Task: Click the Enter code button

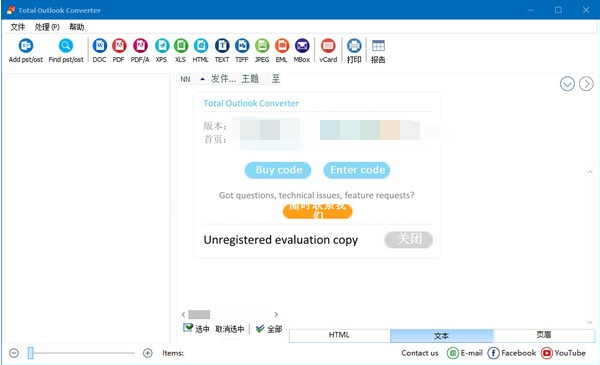Action: point(357,170)
